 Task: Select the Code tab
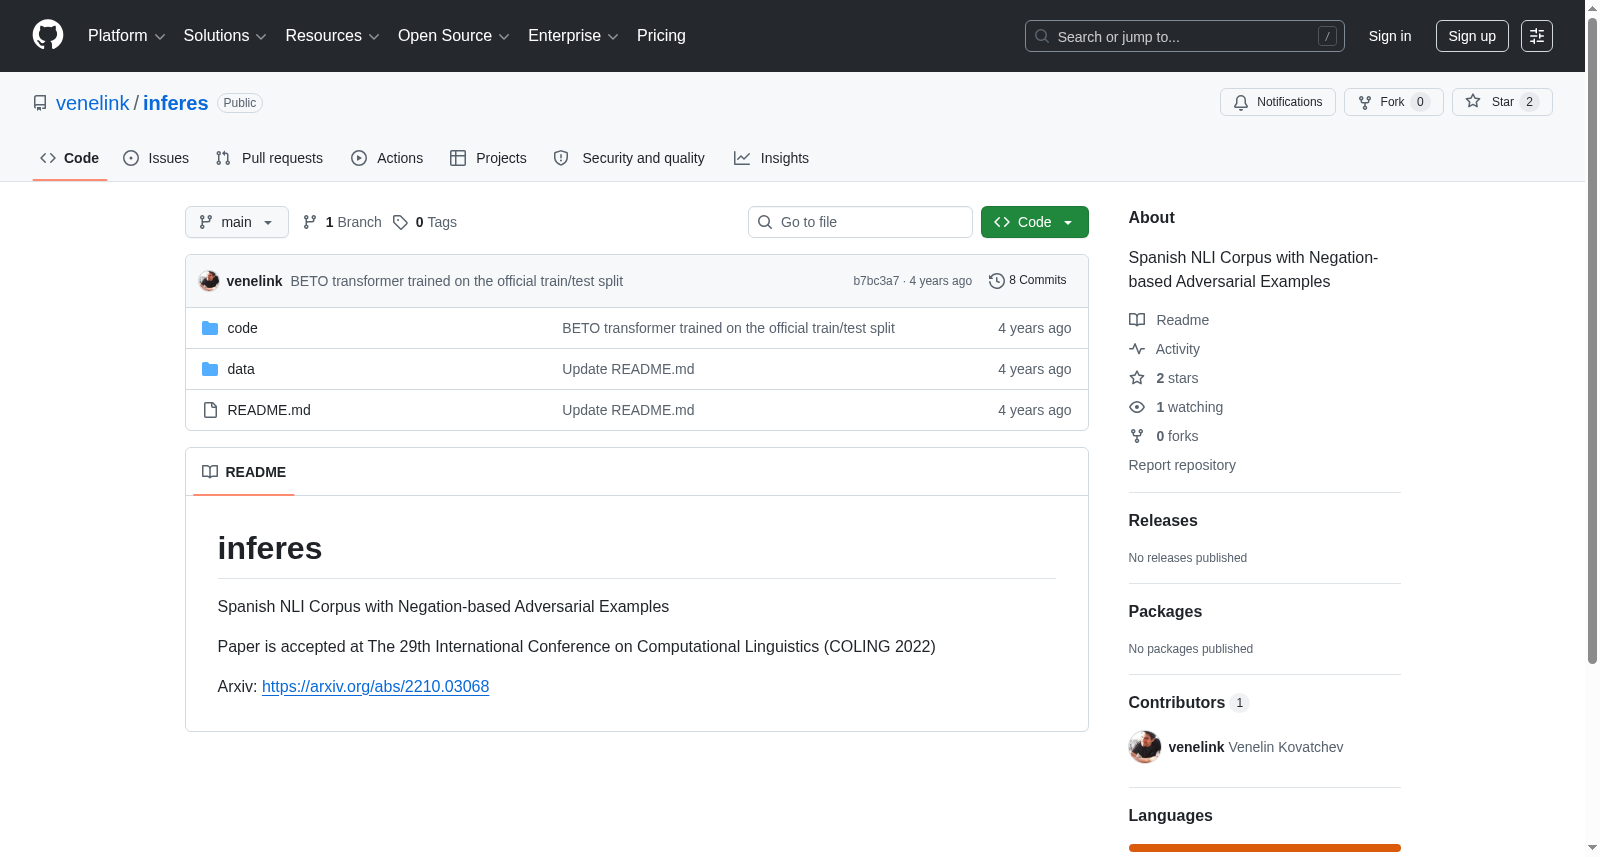(x=70, y=158)
